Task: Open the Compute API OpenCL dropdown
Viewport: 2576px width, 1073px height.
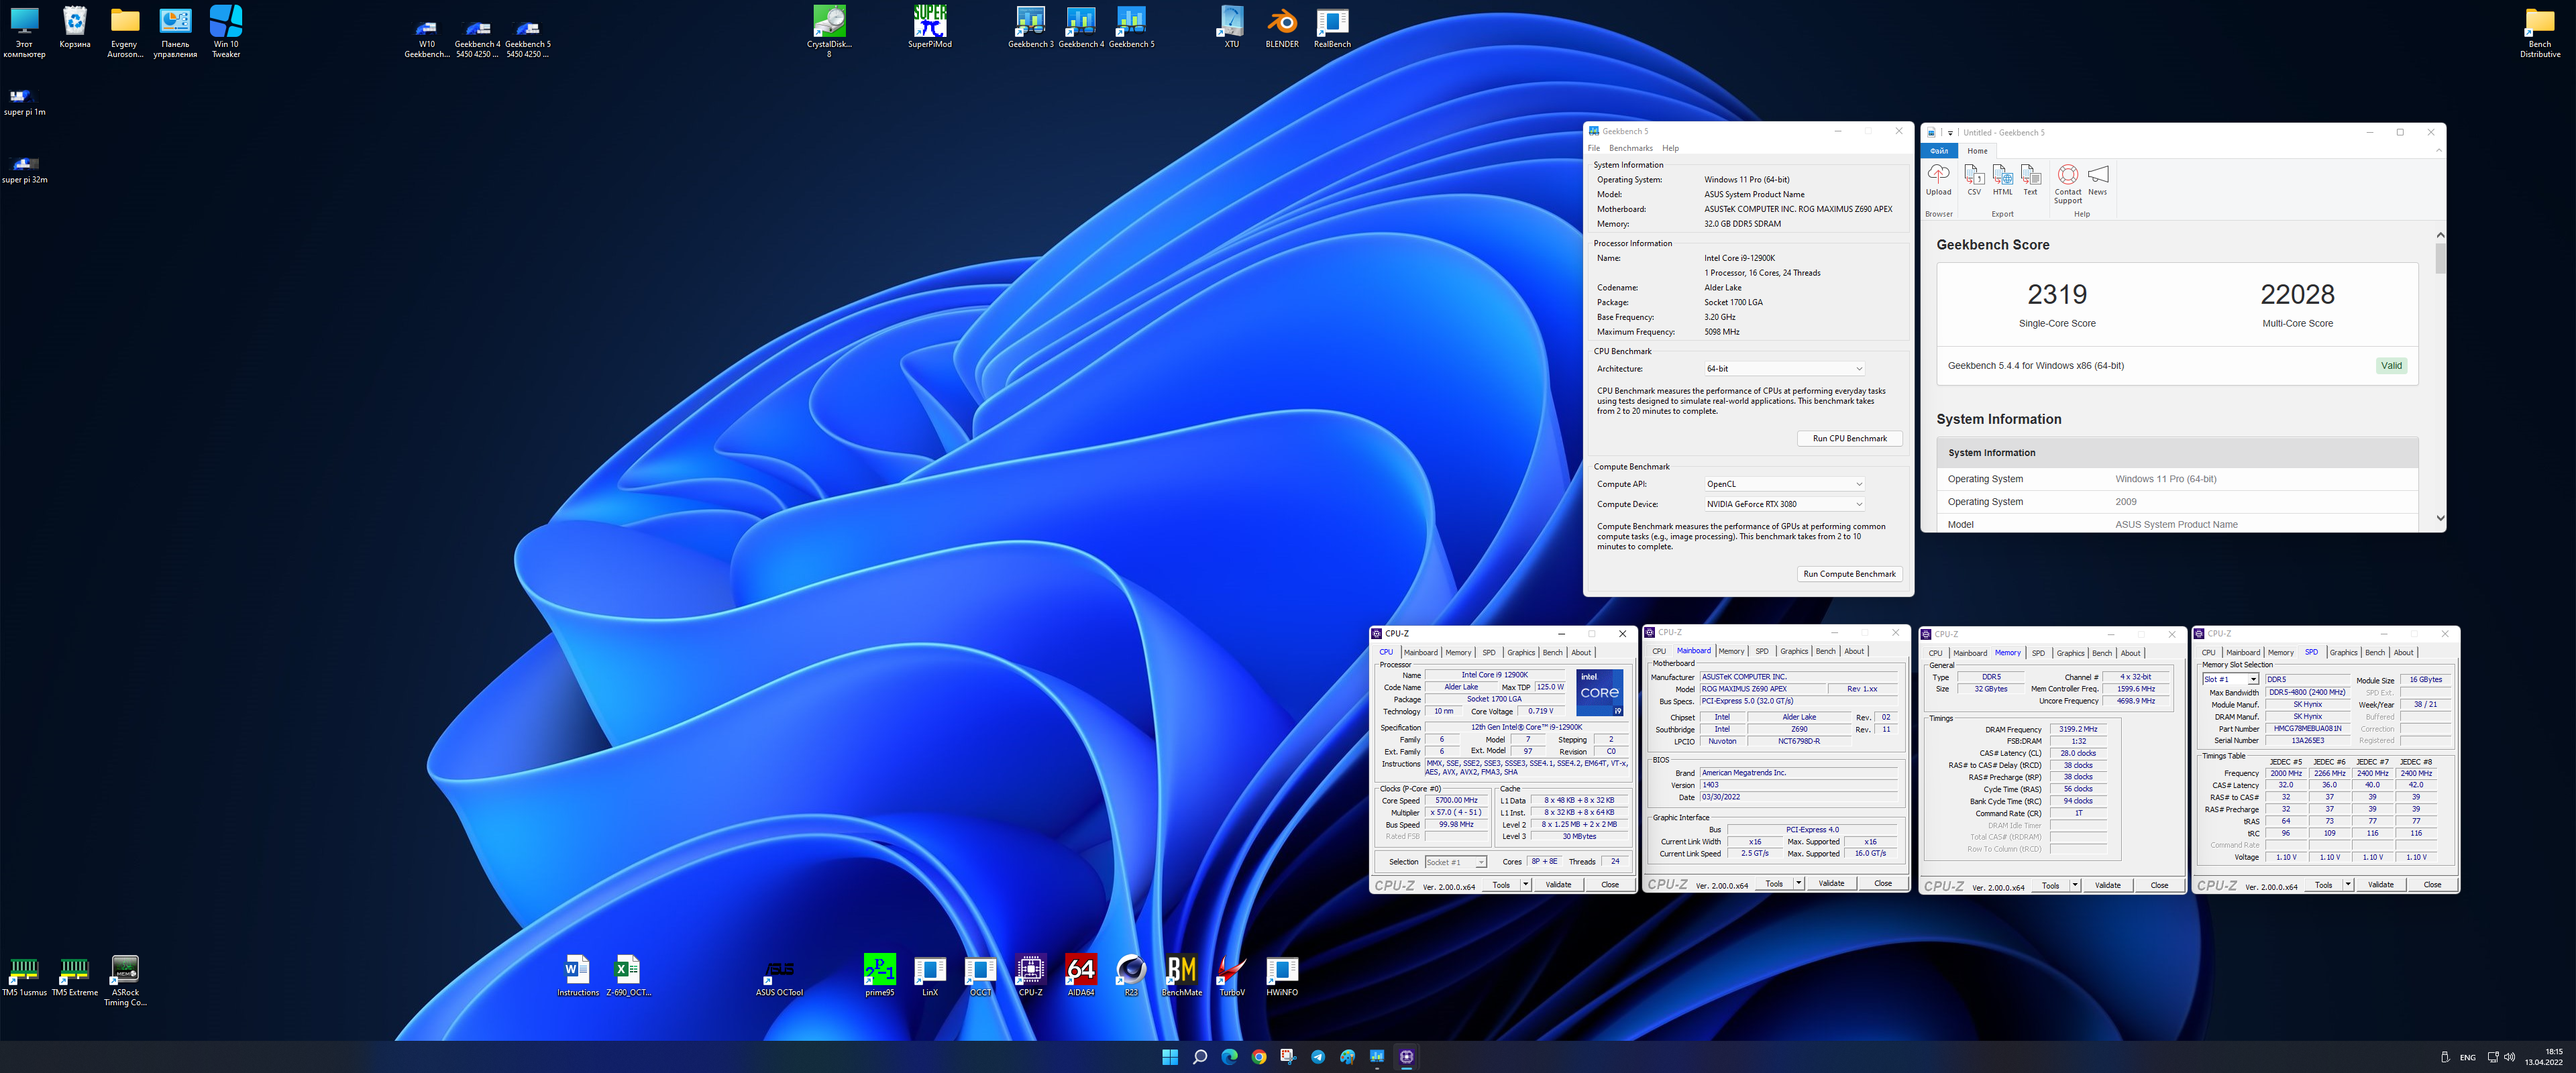Action: tap(1784, 484)
